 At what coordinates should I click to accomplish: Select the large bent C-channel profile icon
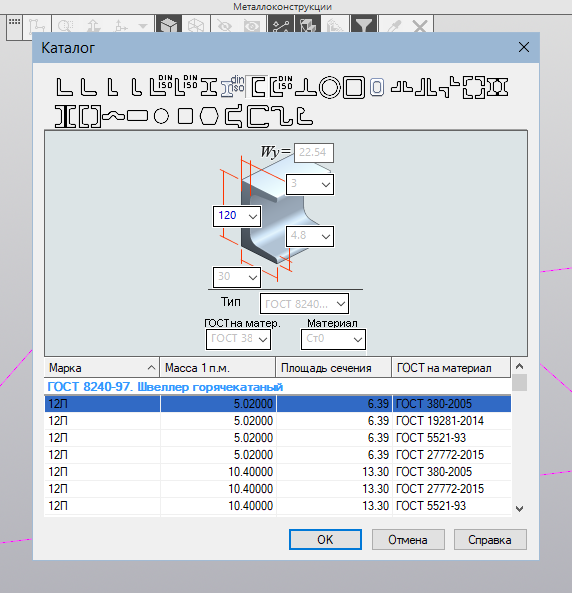tap(258, 116)
